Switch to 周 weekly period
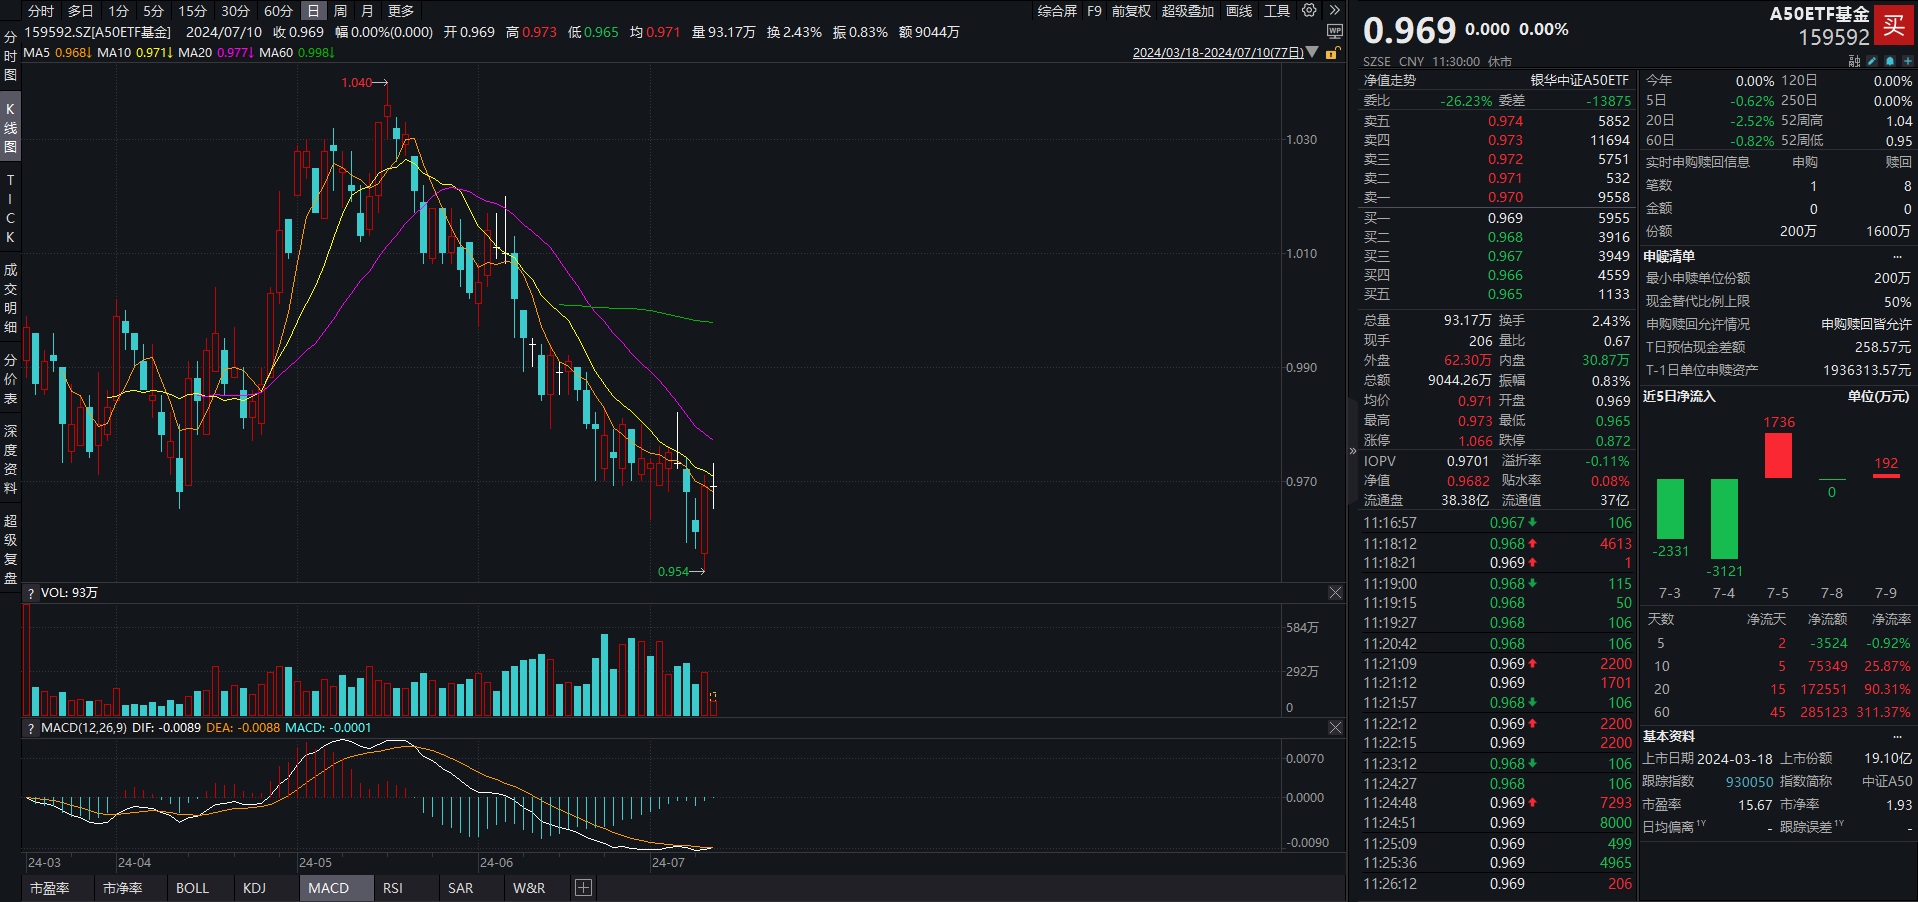This screenshot has width=1918, height=902. pyautogui.click(x=340, y=11)
